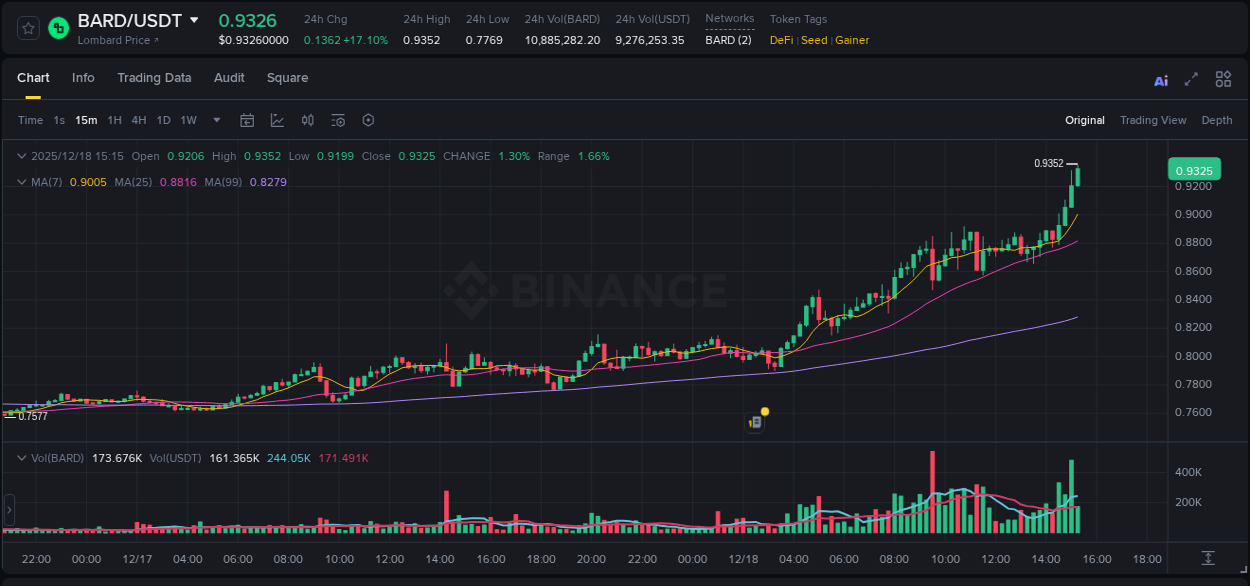Open the BARD/USDT pair selector dropdown
Screen dimensions: 1250x586
tap(192, 19)
